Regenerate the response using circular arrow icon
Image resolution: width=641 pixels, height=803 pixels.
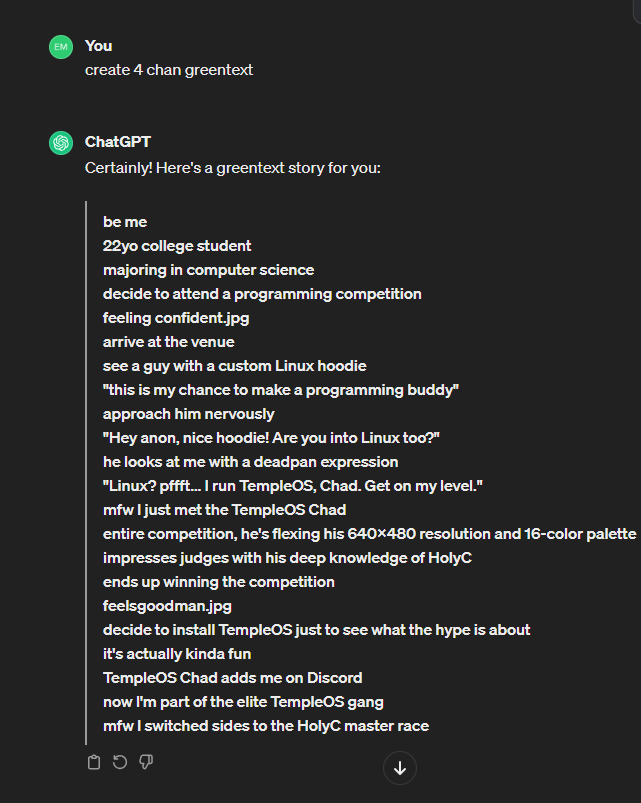pos(120,762)
